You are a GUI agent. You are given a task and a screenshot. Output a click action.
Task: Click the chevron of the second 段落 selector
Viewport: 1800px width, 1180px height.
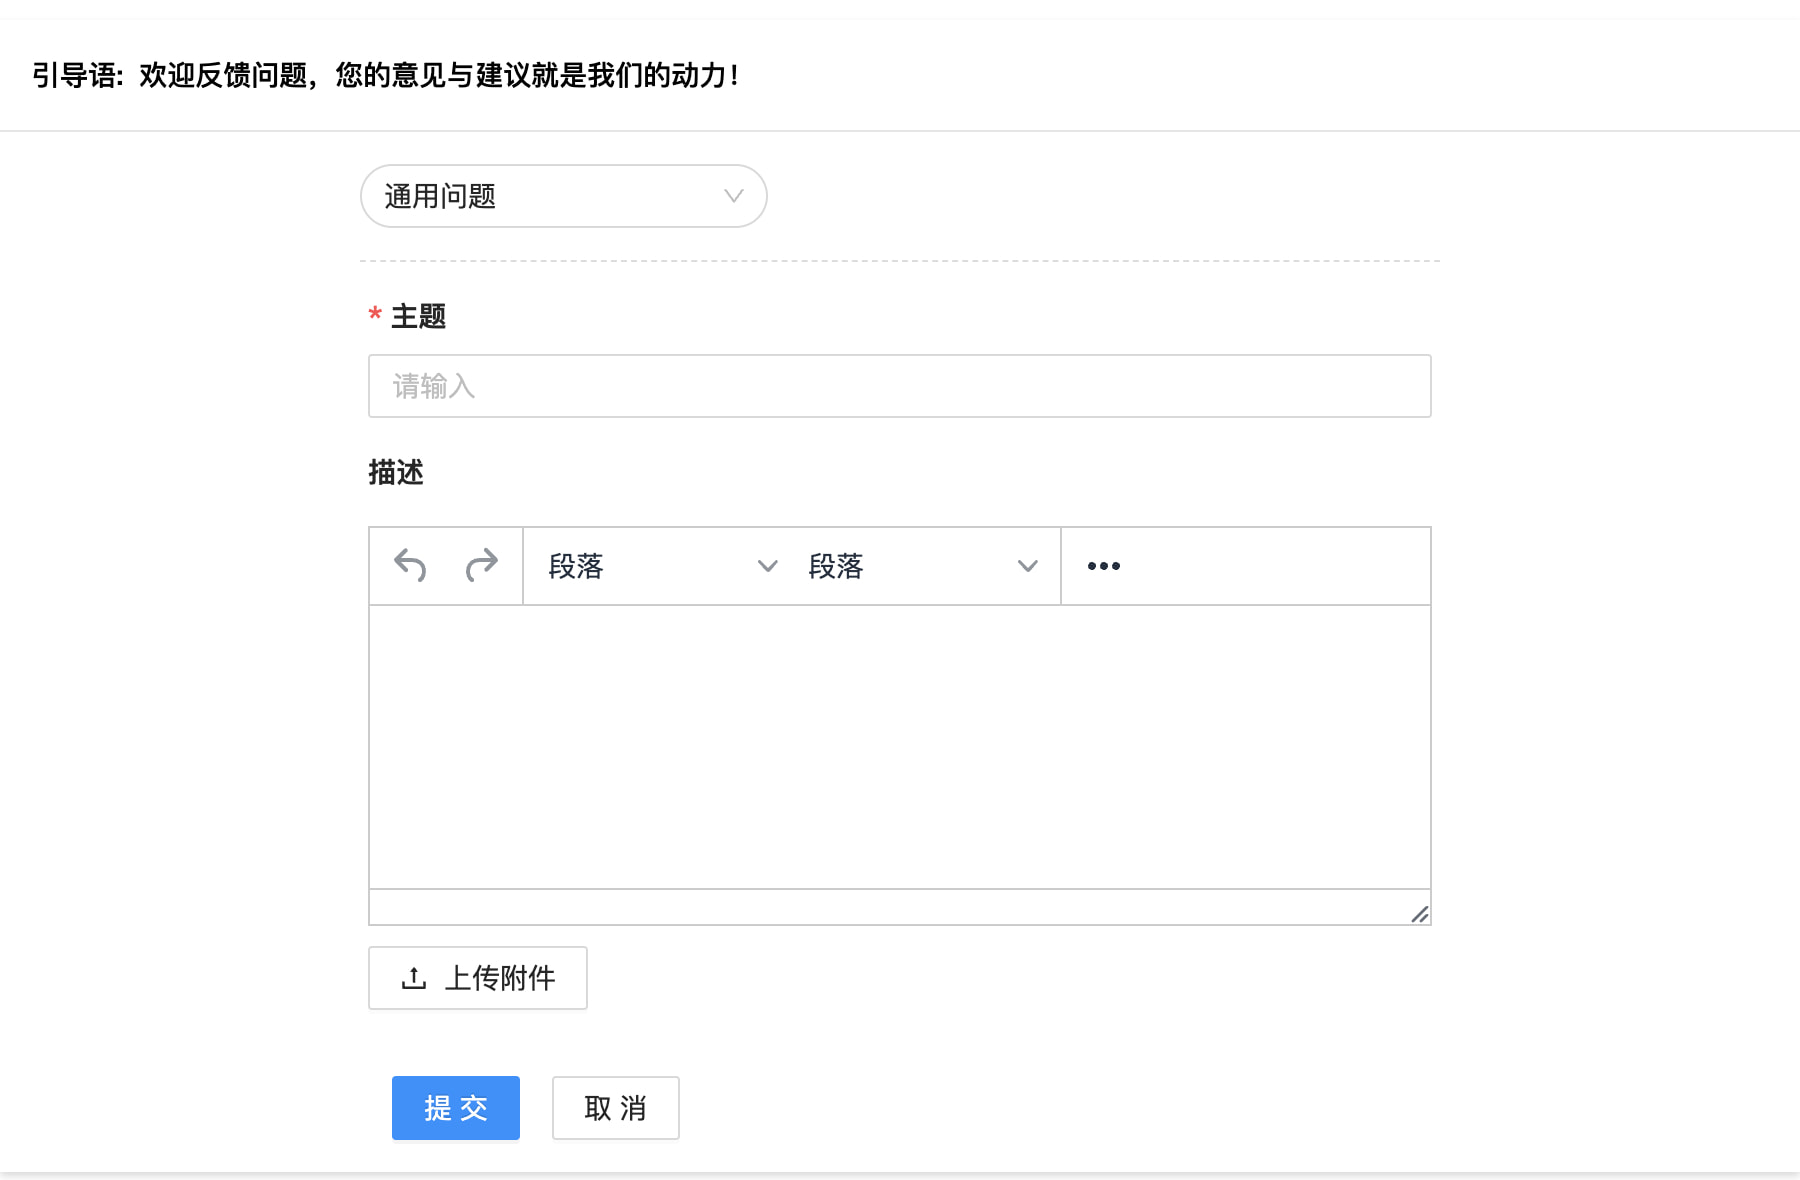(1028, 566)
